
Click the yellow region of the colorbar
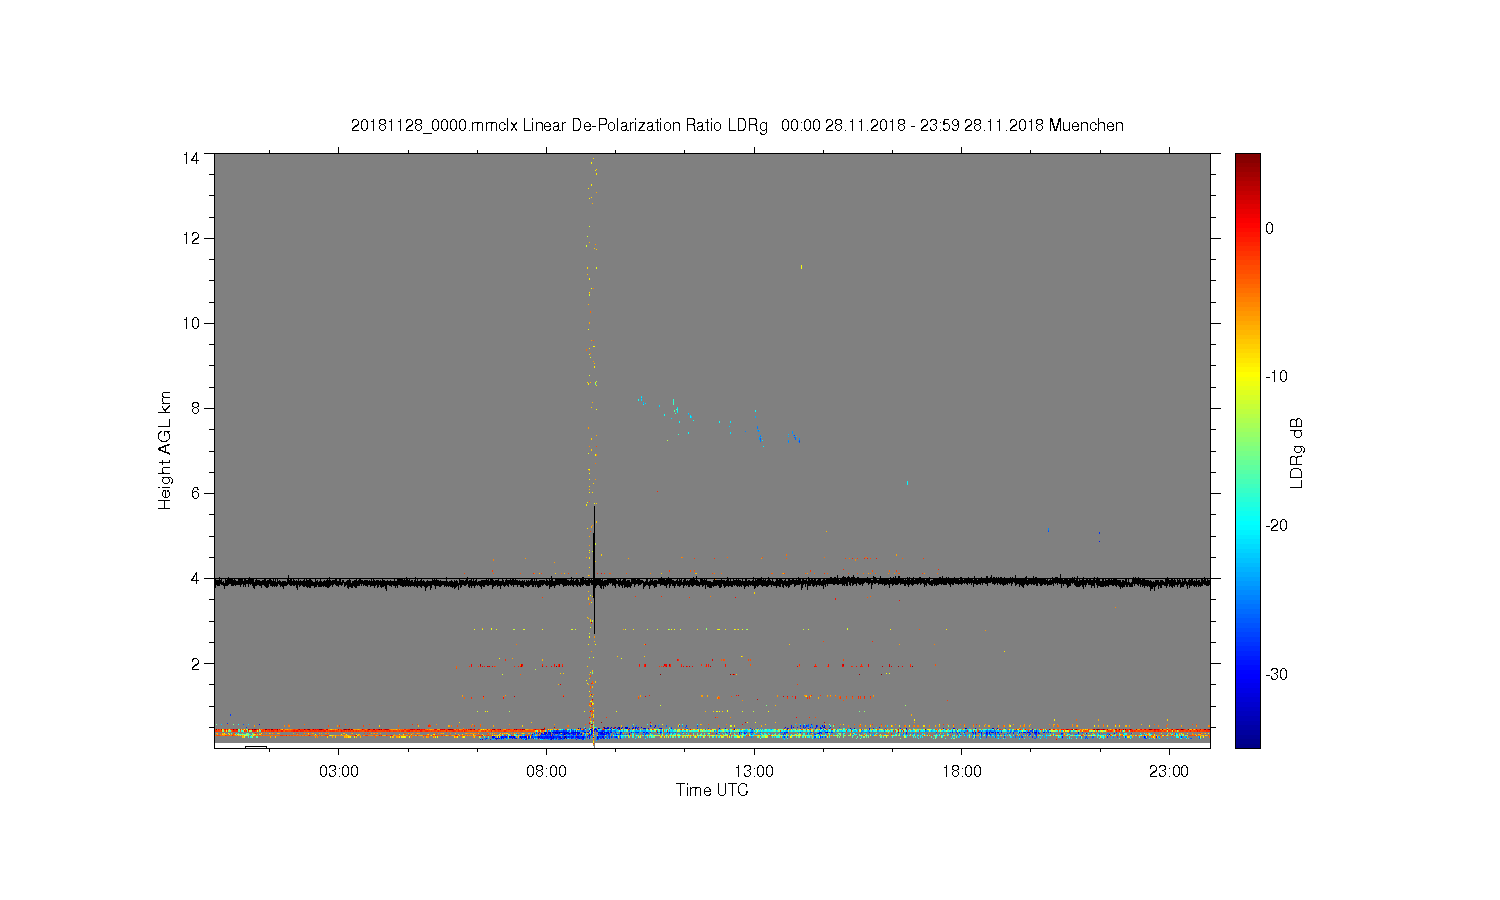(1247, 377)
